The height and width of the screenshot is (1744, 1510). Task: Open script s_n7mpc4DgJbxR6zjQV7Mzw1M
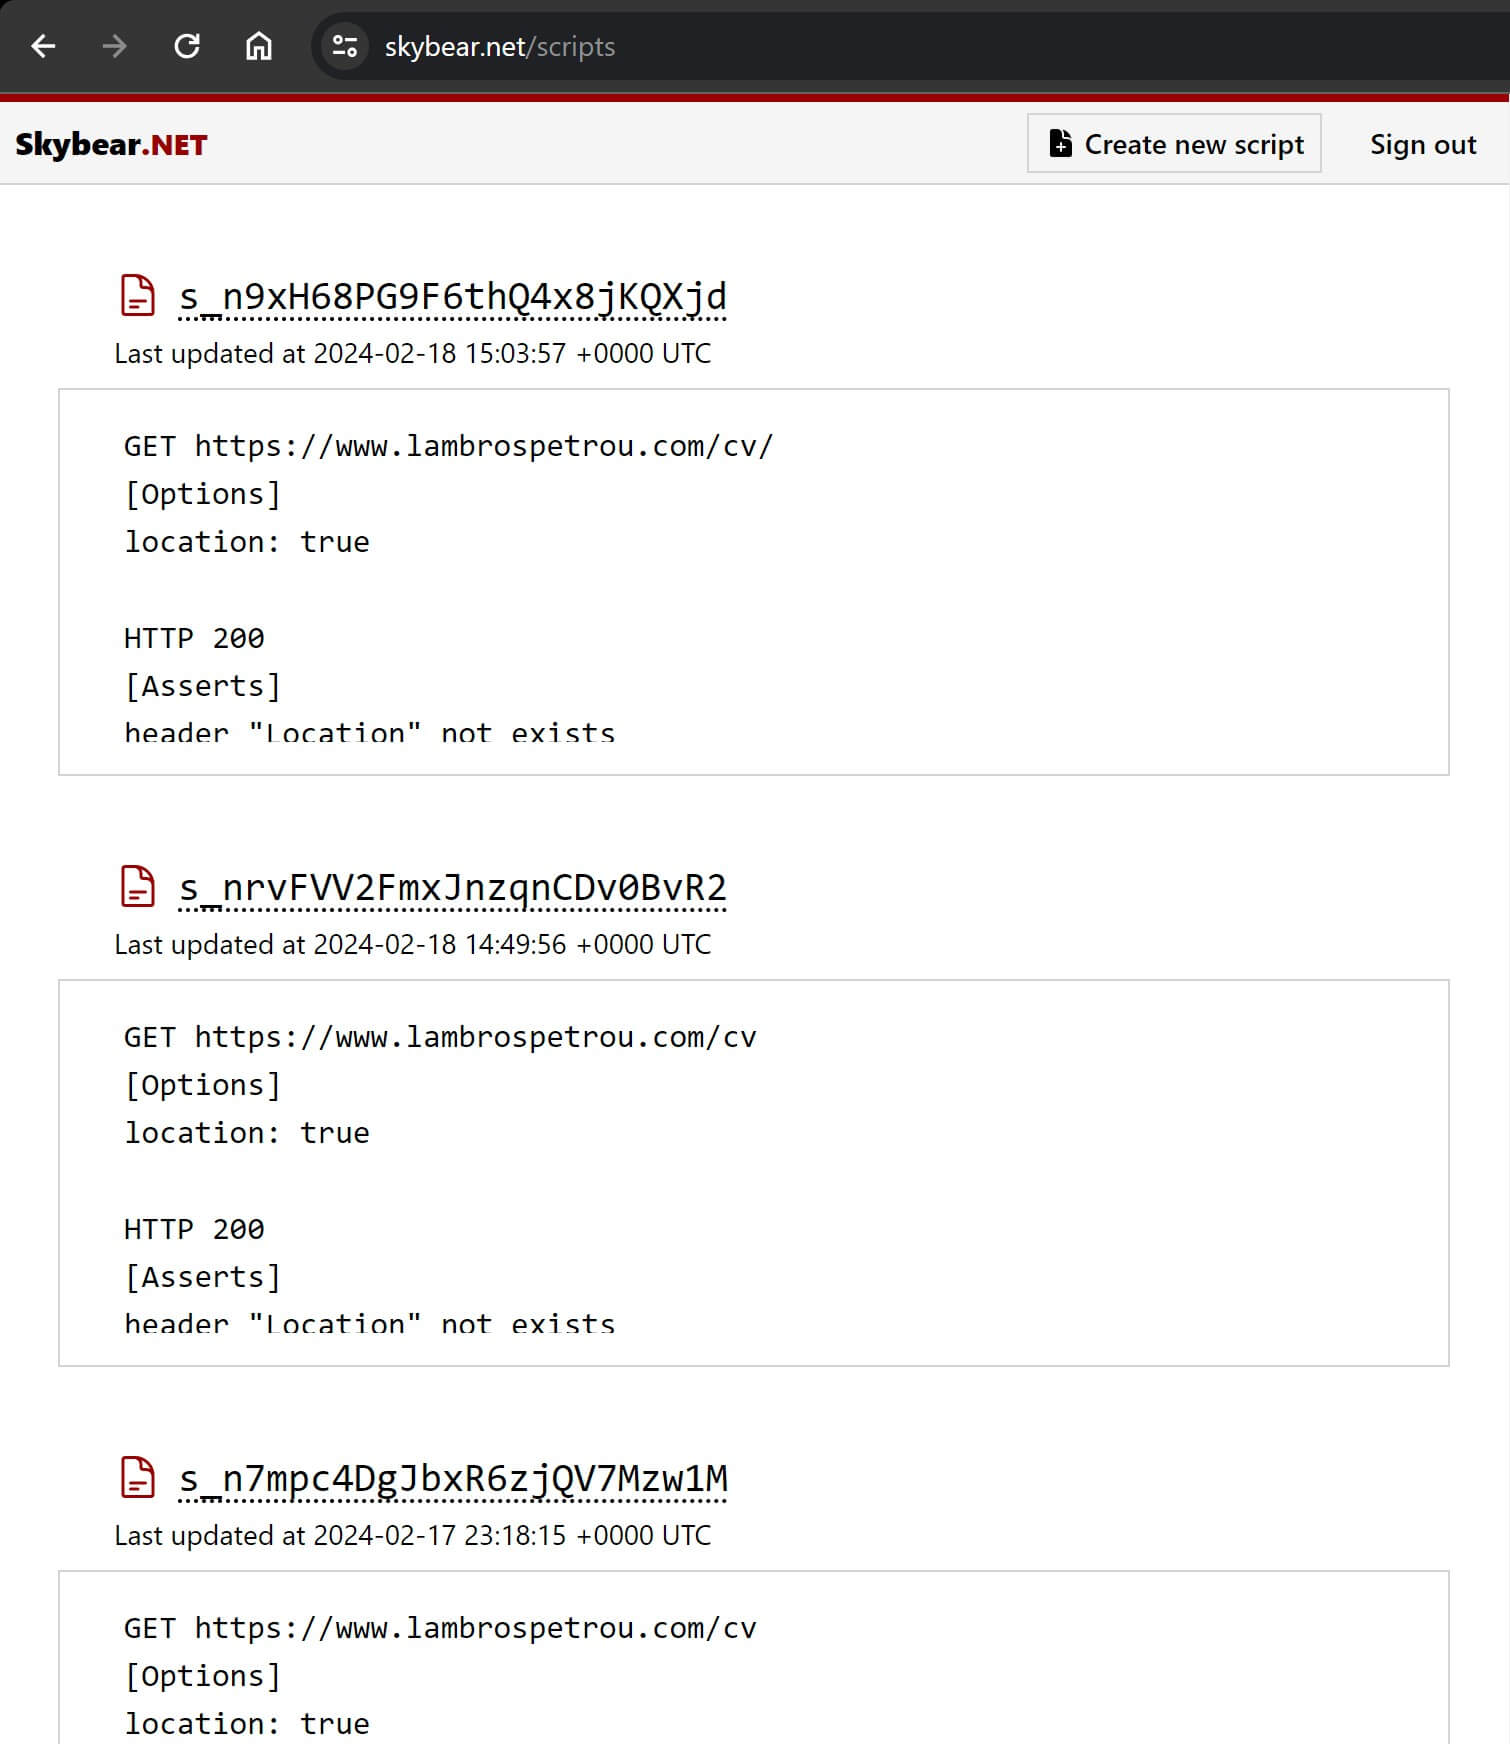point(453,1479)
